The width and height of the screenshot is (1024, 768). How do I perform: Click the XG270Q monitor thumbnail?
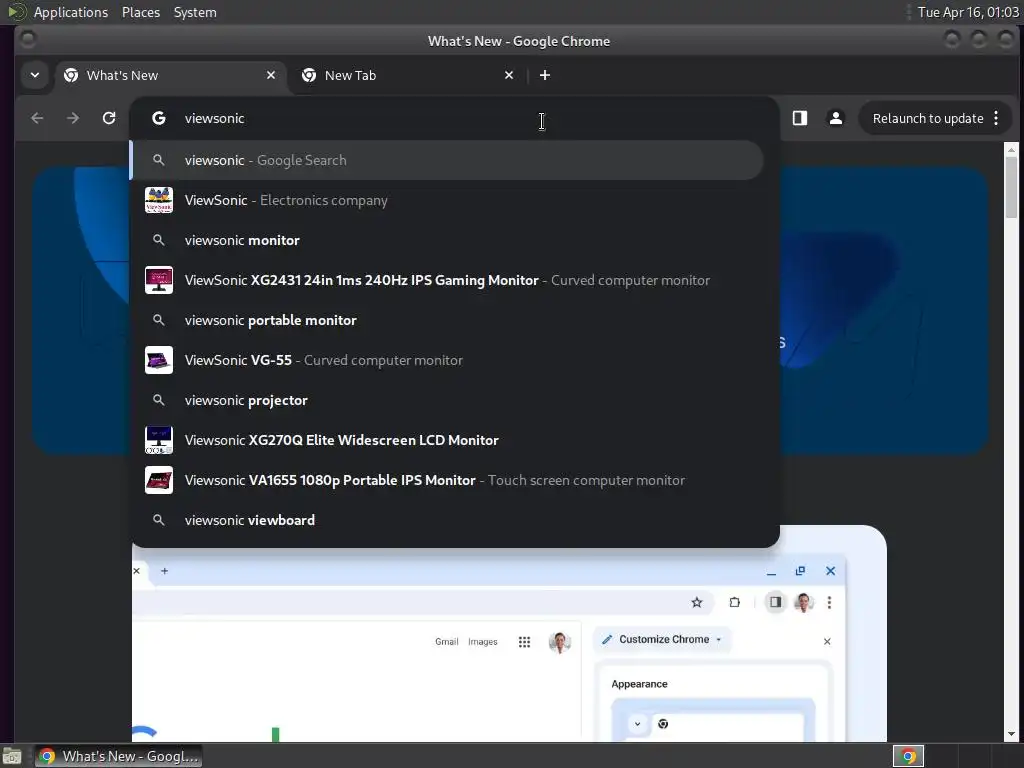pyautogui.click(x=159, y=440)
